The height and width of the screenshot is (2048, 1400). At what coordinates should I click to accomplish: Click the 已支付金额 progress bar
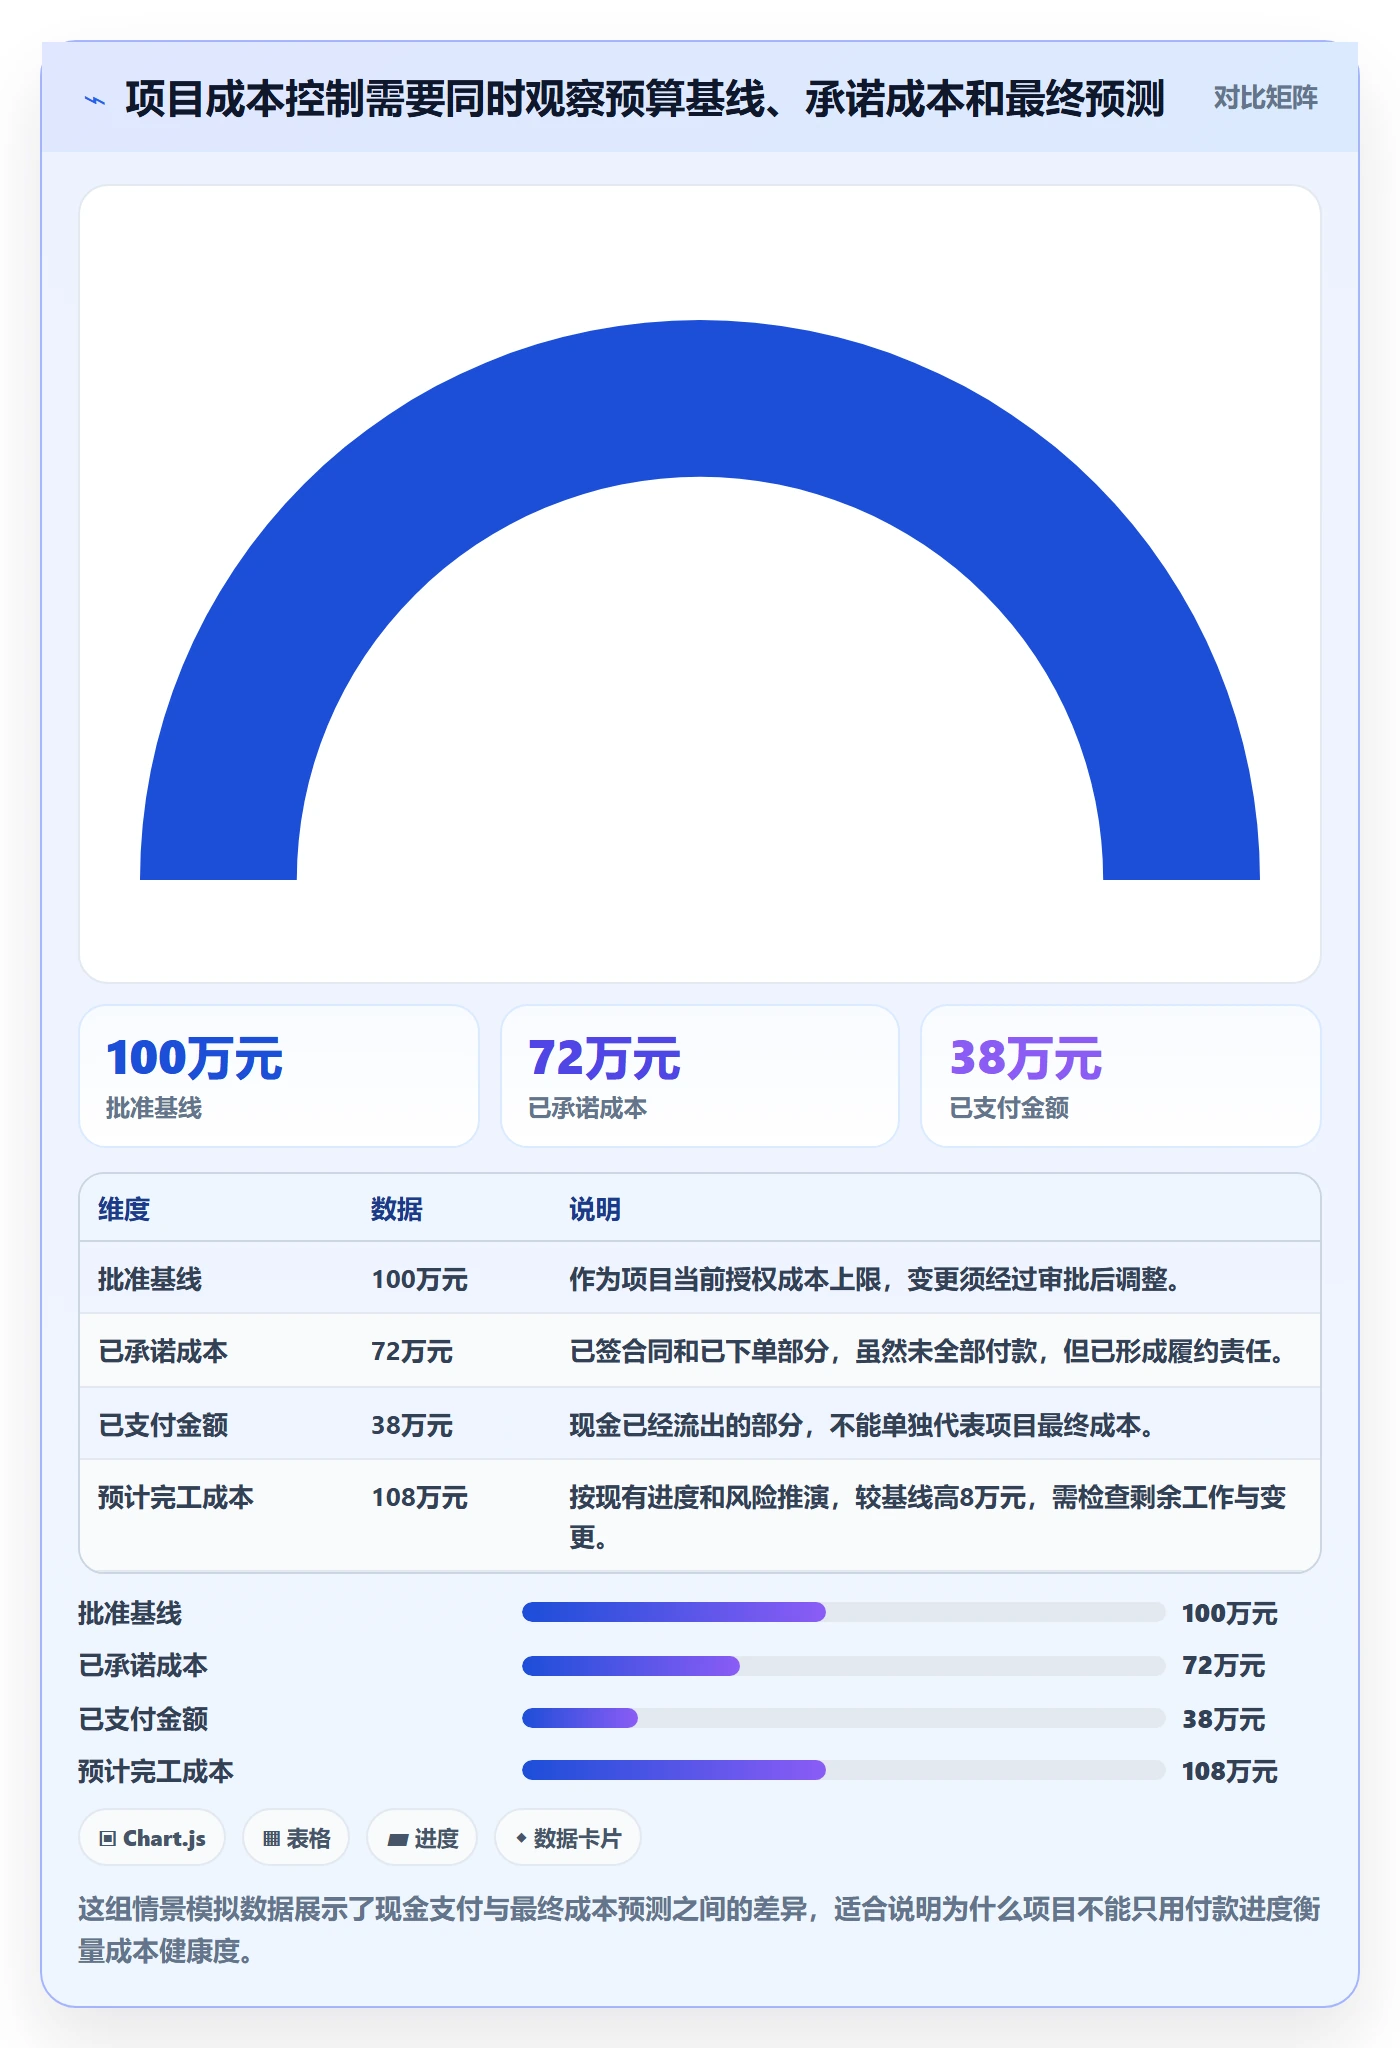(x=844, y=1718)
